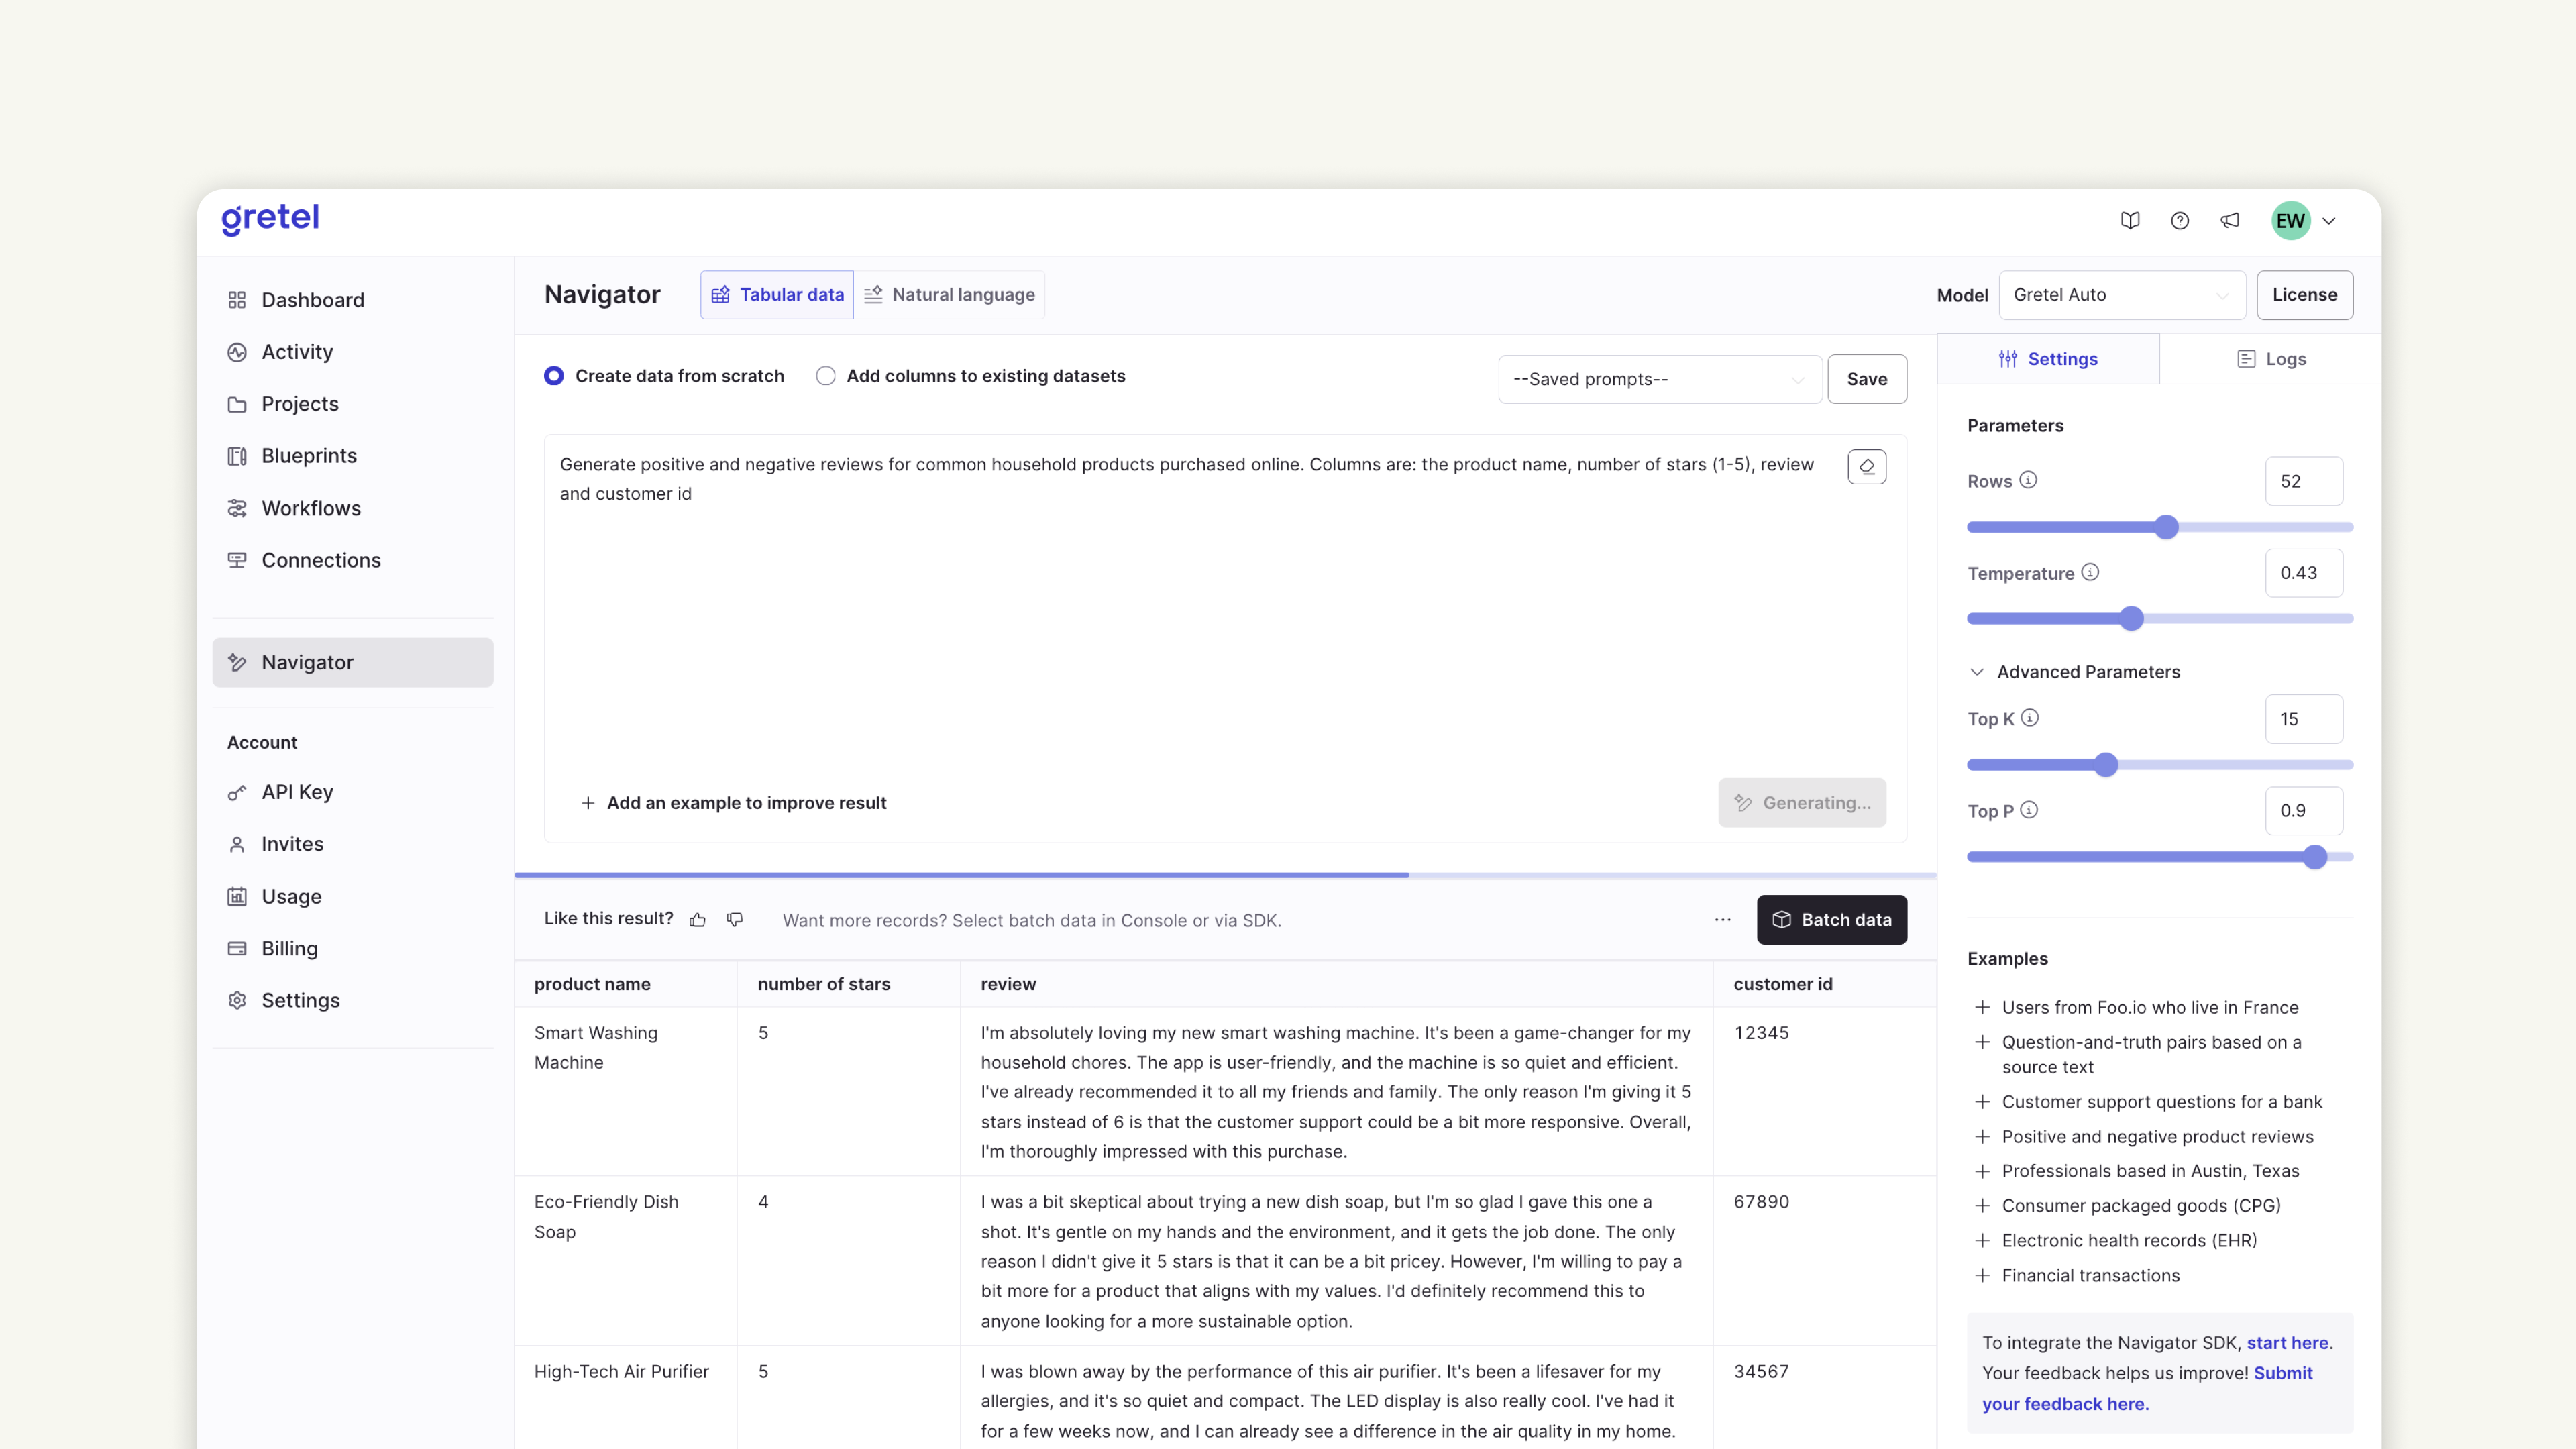Click the start here SDK link
This screenshot has width=2576, height=1449.
pyautogui.click(x=2287, y=1343)
